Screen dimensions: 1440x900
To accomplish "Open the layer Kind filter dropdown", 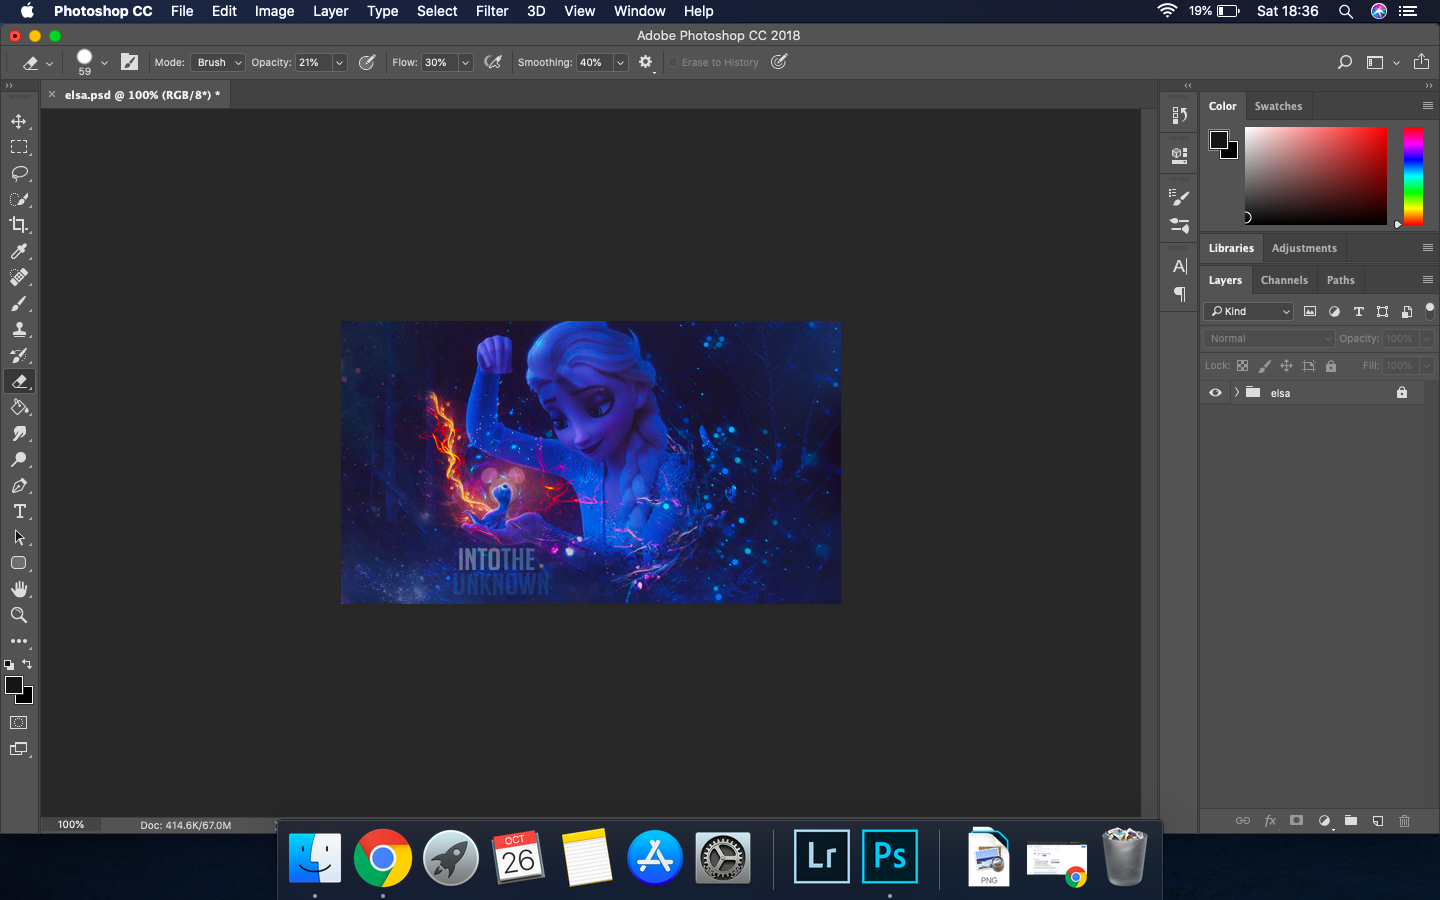I will pyautogui.click(x=1249, y=311).
